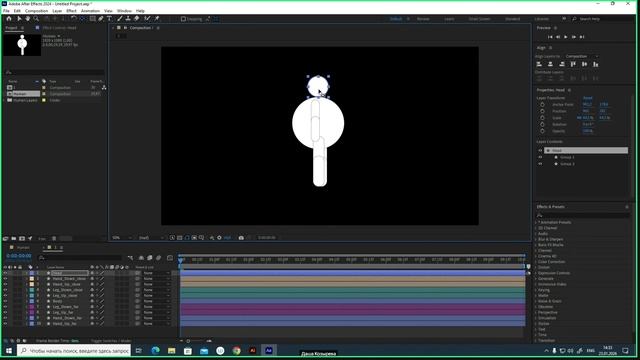Click the Hand_Up_close layer yellow label swatch
This screenshot has height=360, width=640.
(32, 284)
